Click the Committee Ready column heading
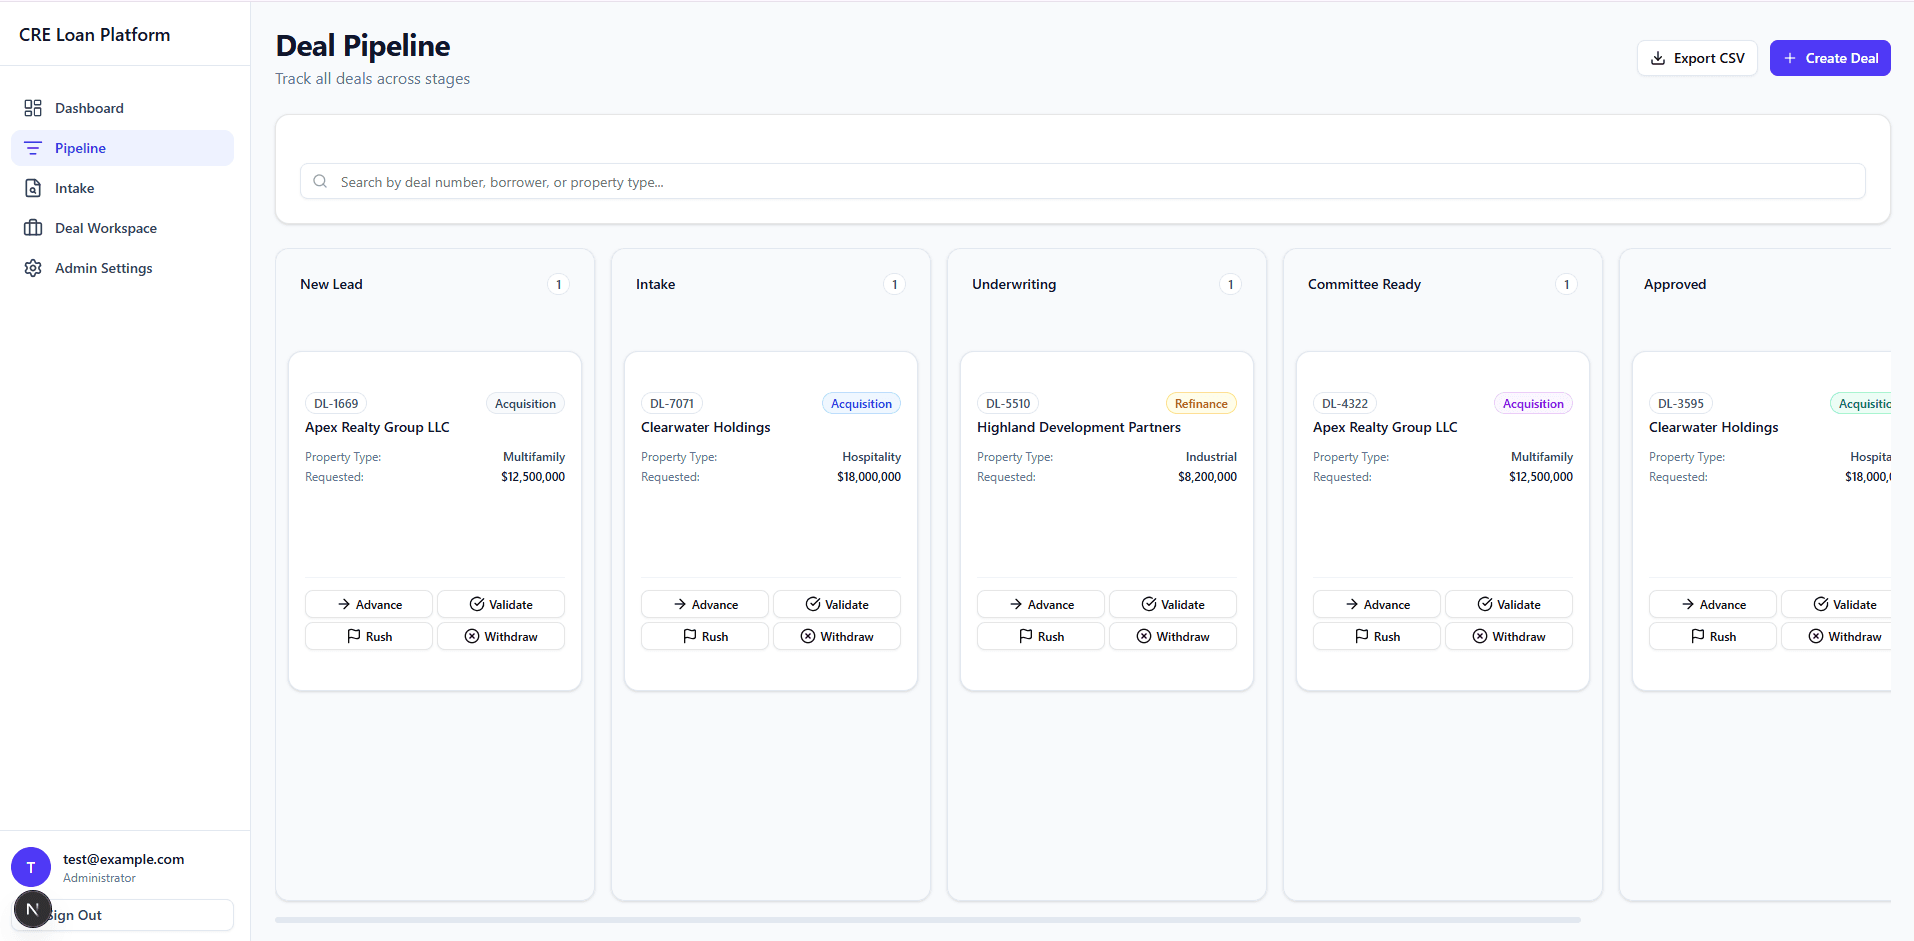Image resolution: width=1914 pixels, height=941 pixels. coord(1364,284)
